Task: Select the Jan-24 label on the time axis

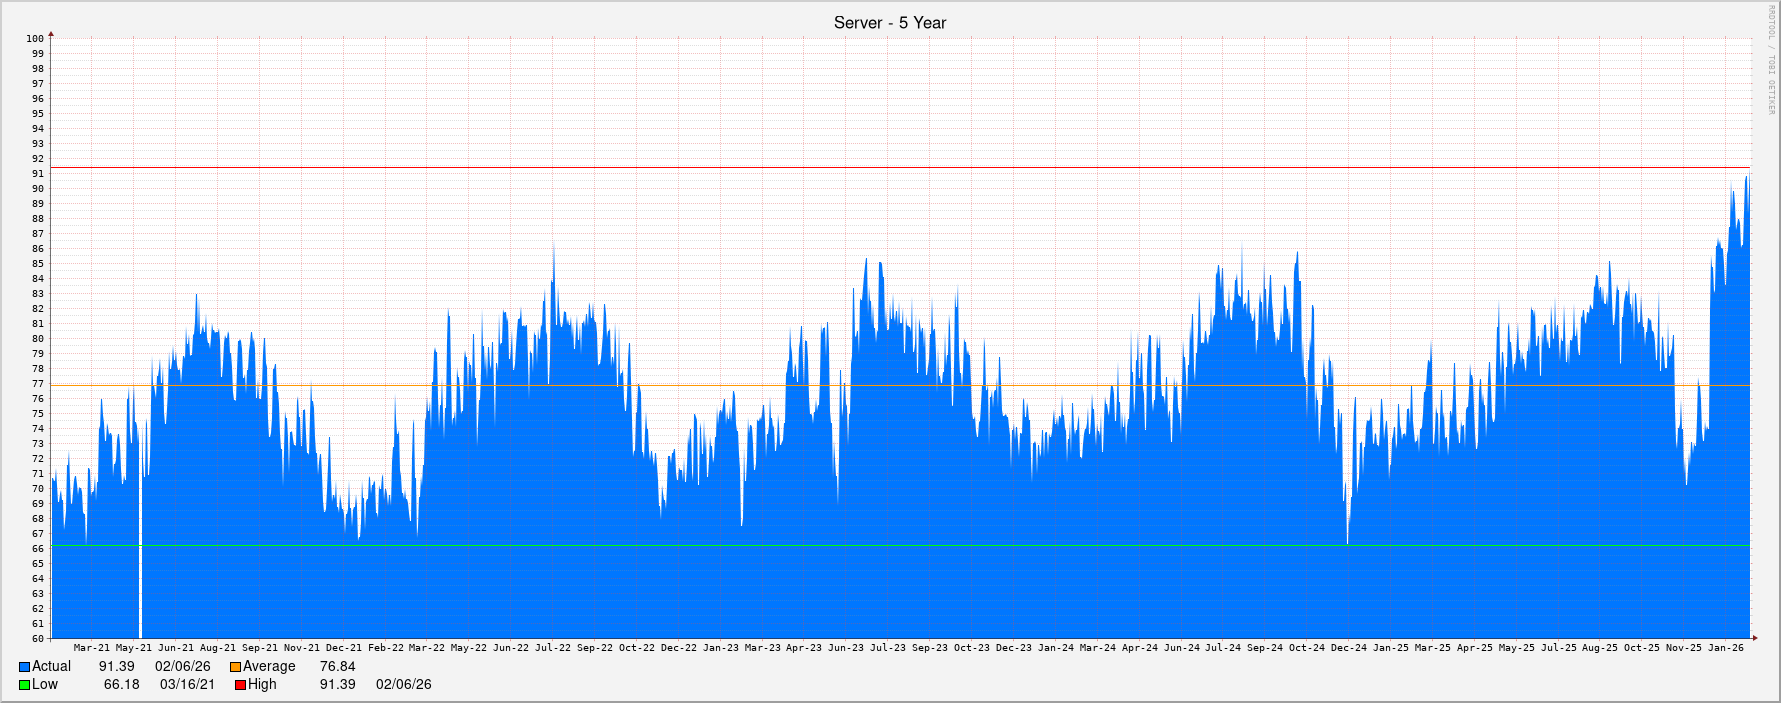Action: (1055, 648)
